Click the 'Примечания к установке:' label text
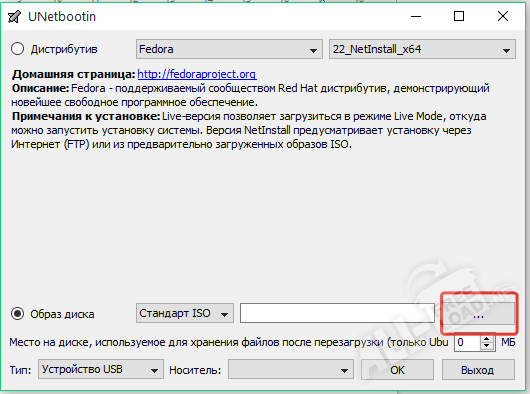The height and width of the screenshot is (394, 530). point(86,116)
